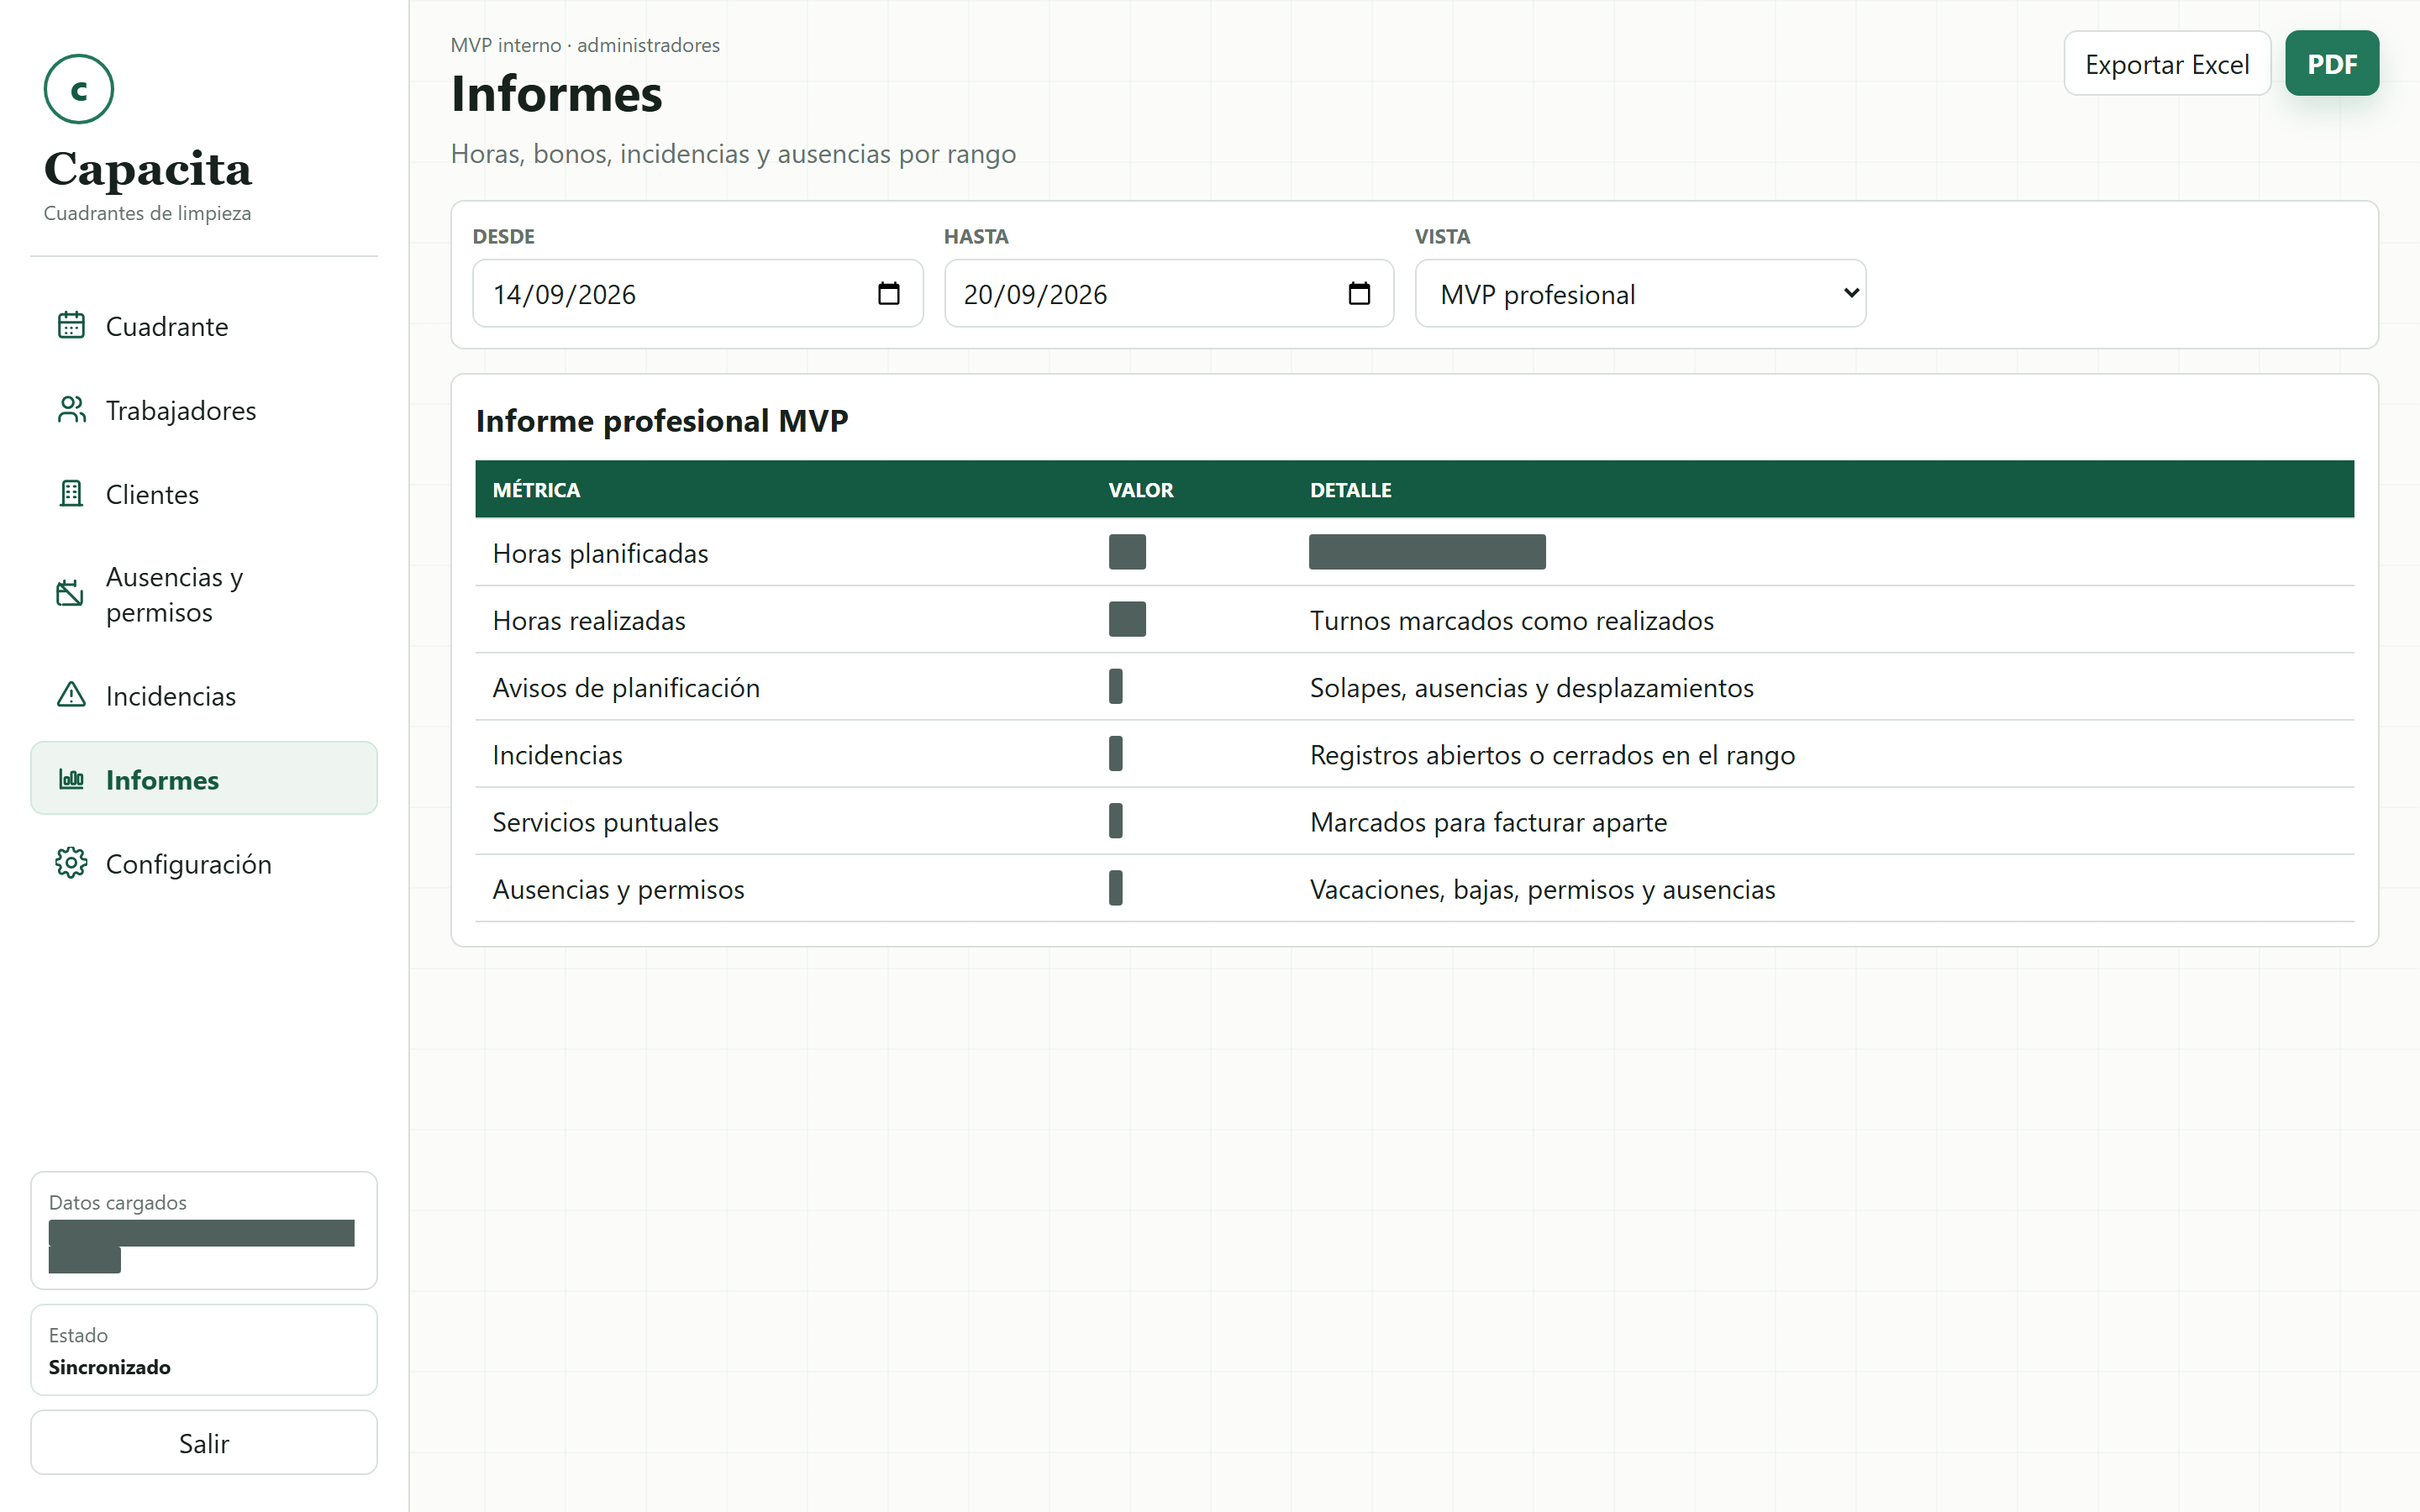Screen dimensions: 2420x1512
Task: Click the Salir button
Action: coord(204,1443)
